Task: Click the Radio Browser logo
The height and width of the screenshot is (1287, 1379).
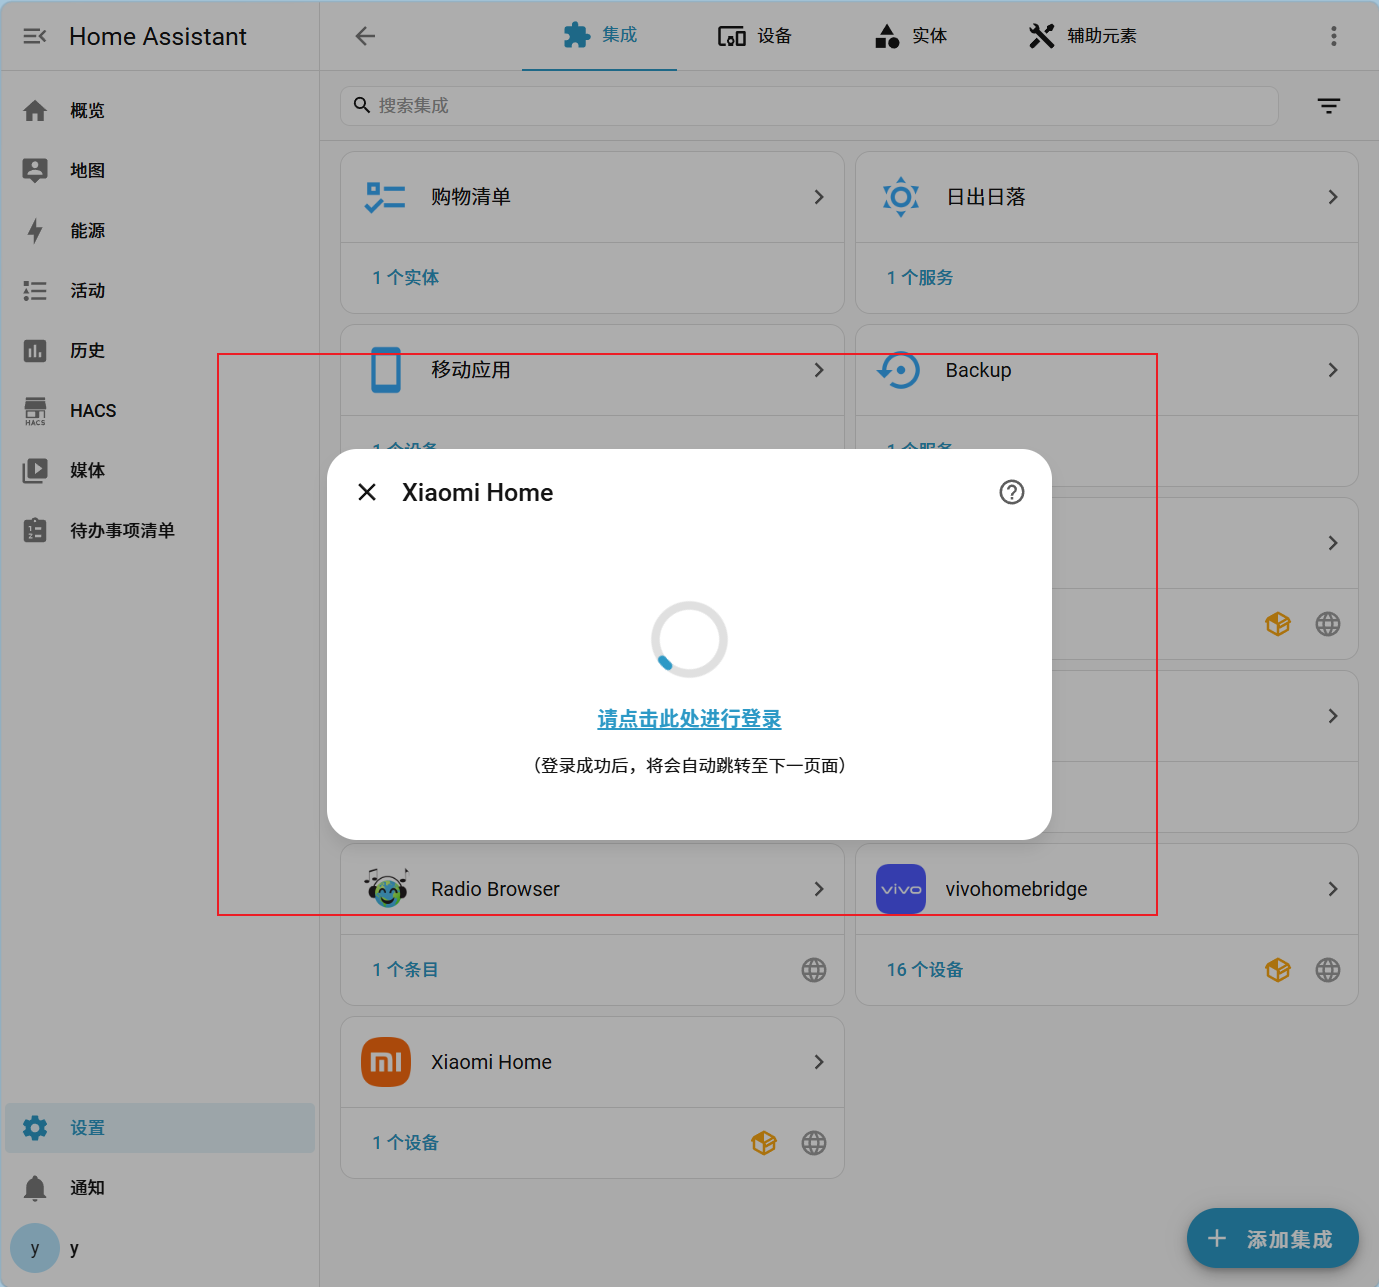Action: point(386,888)
